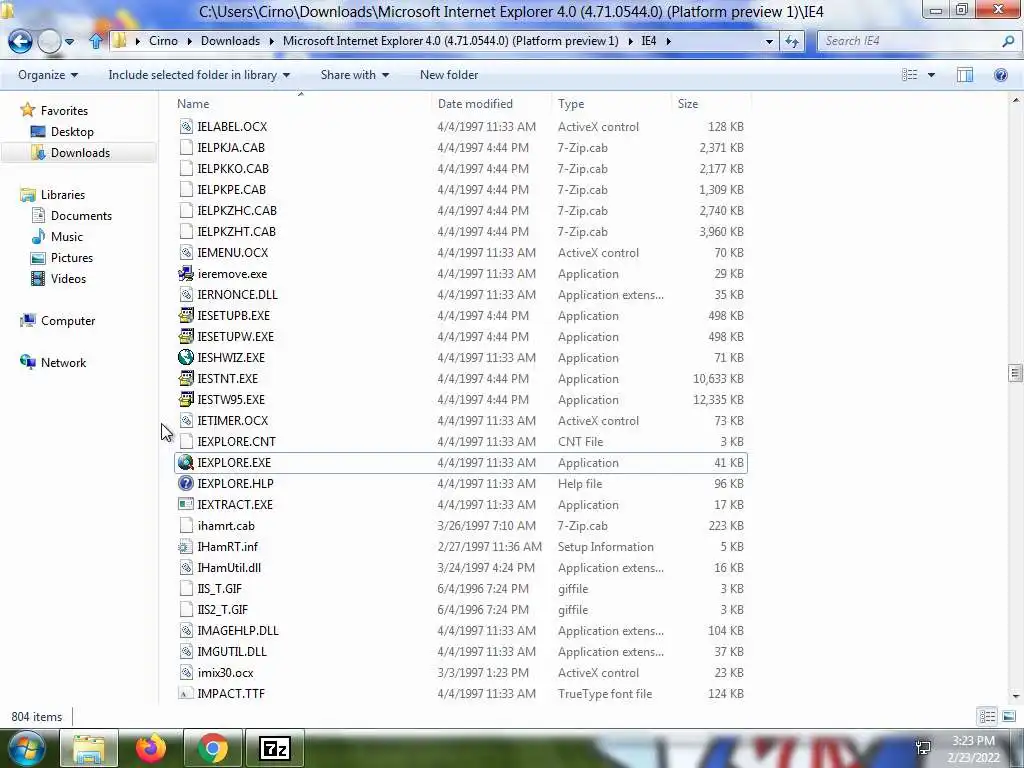1024x768 pixels.
Task: Select the IESHWIZ.EXE globe icon
Action: 186,357
